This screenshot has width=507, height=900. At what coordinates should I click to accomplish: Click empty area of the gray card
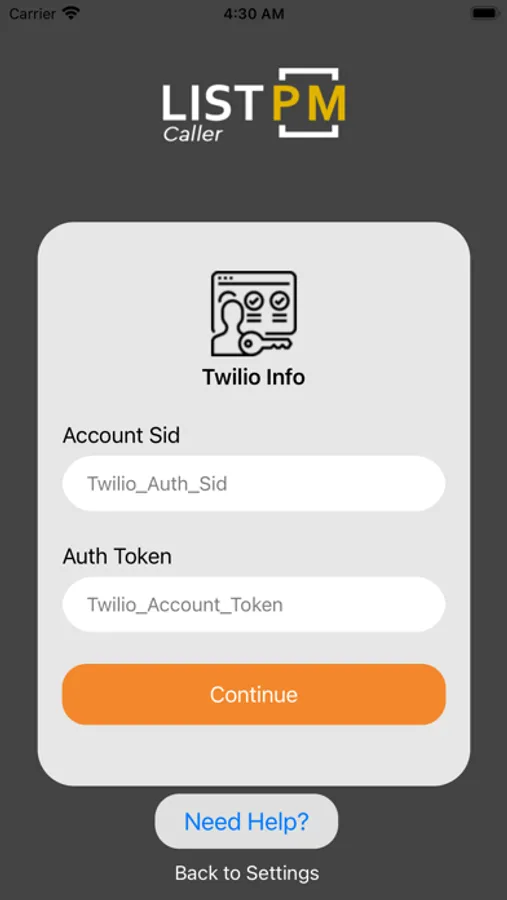coord(253,755)
